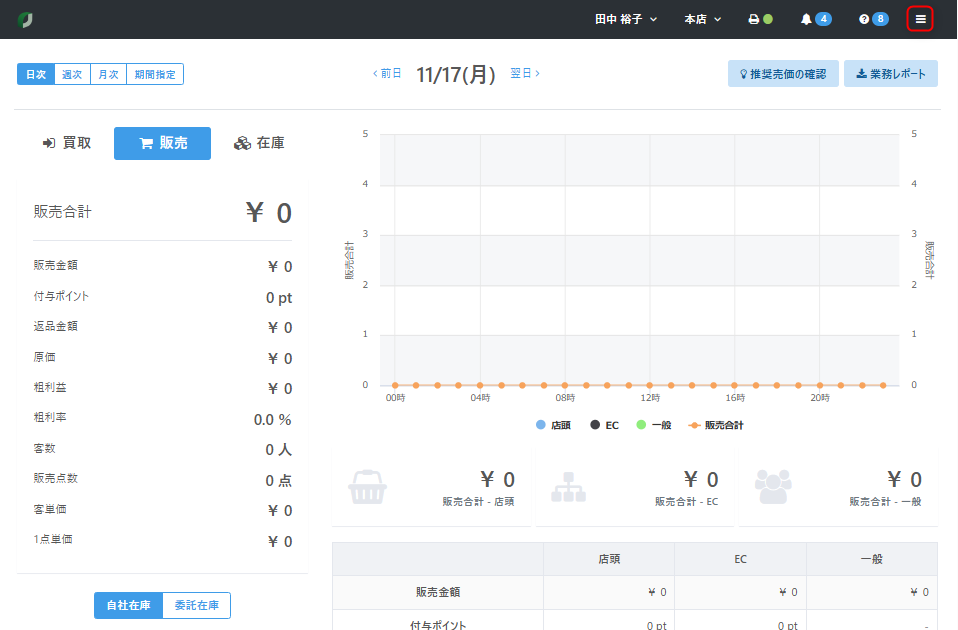Click green printer status dot

point(768,20)
